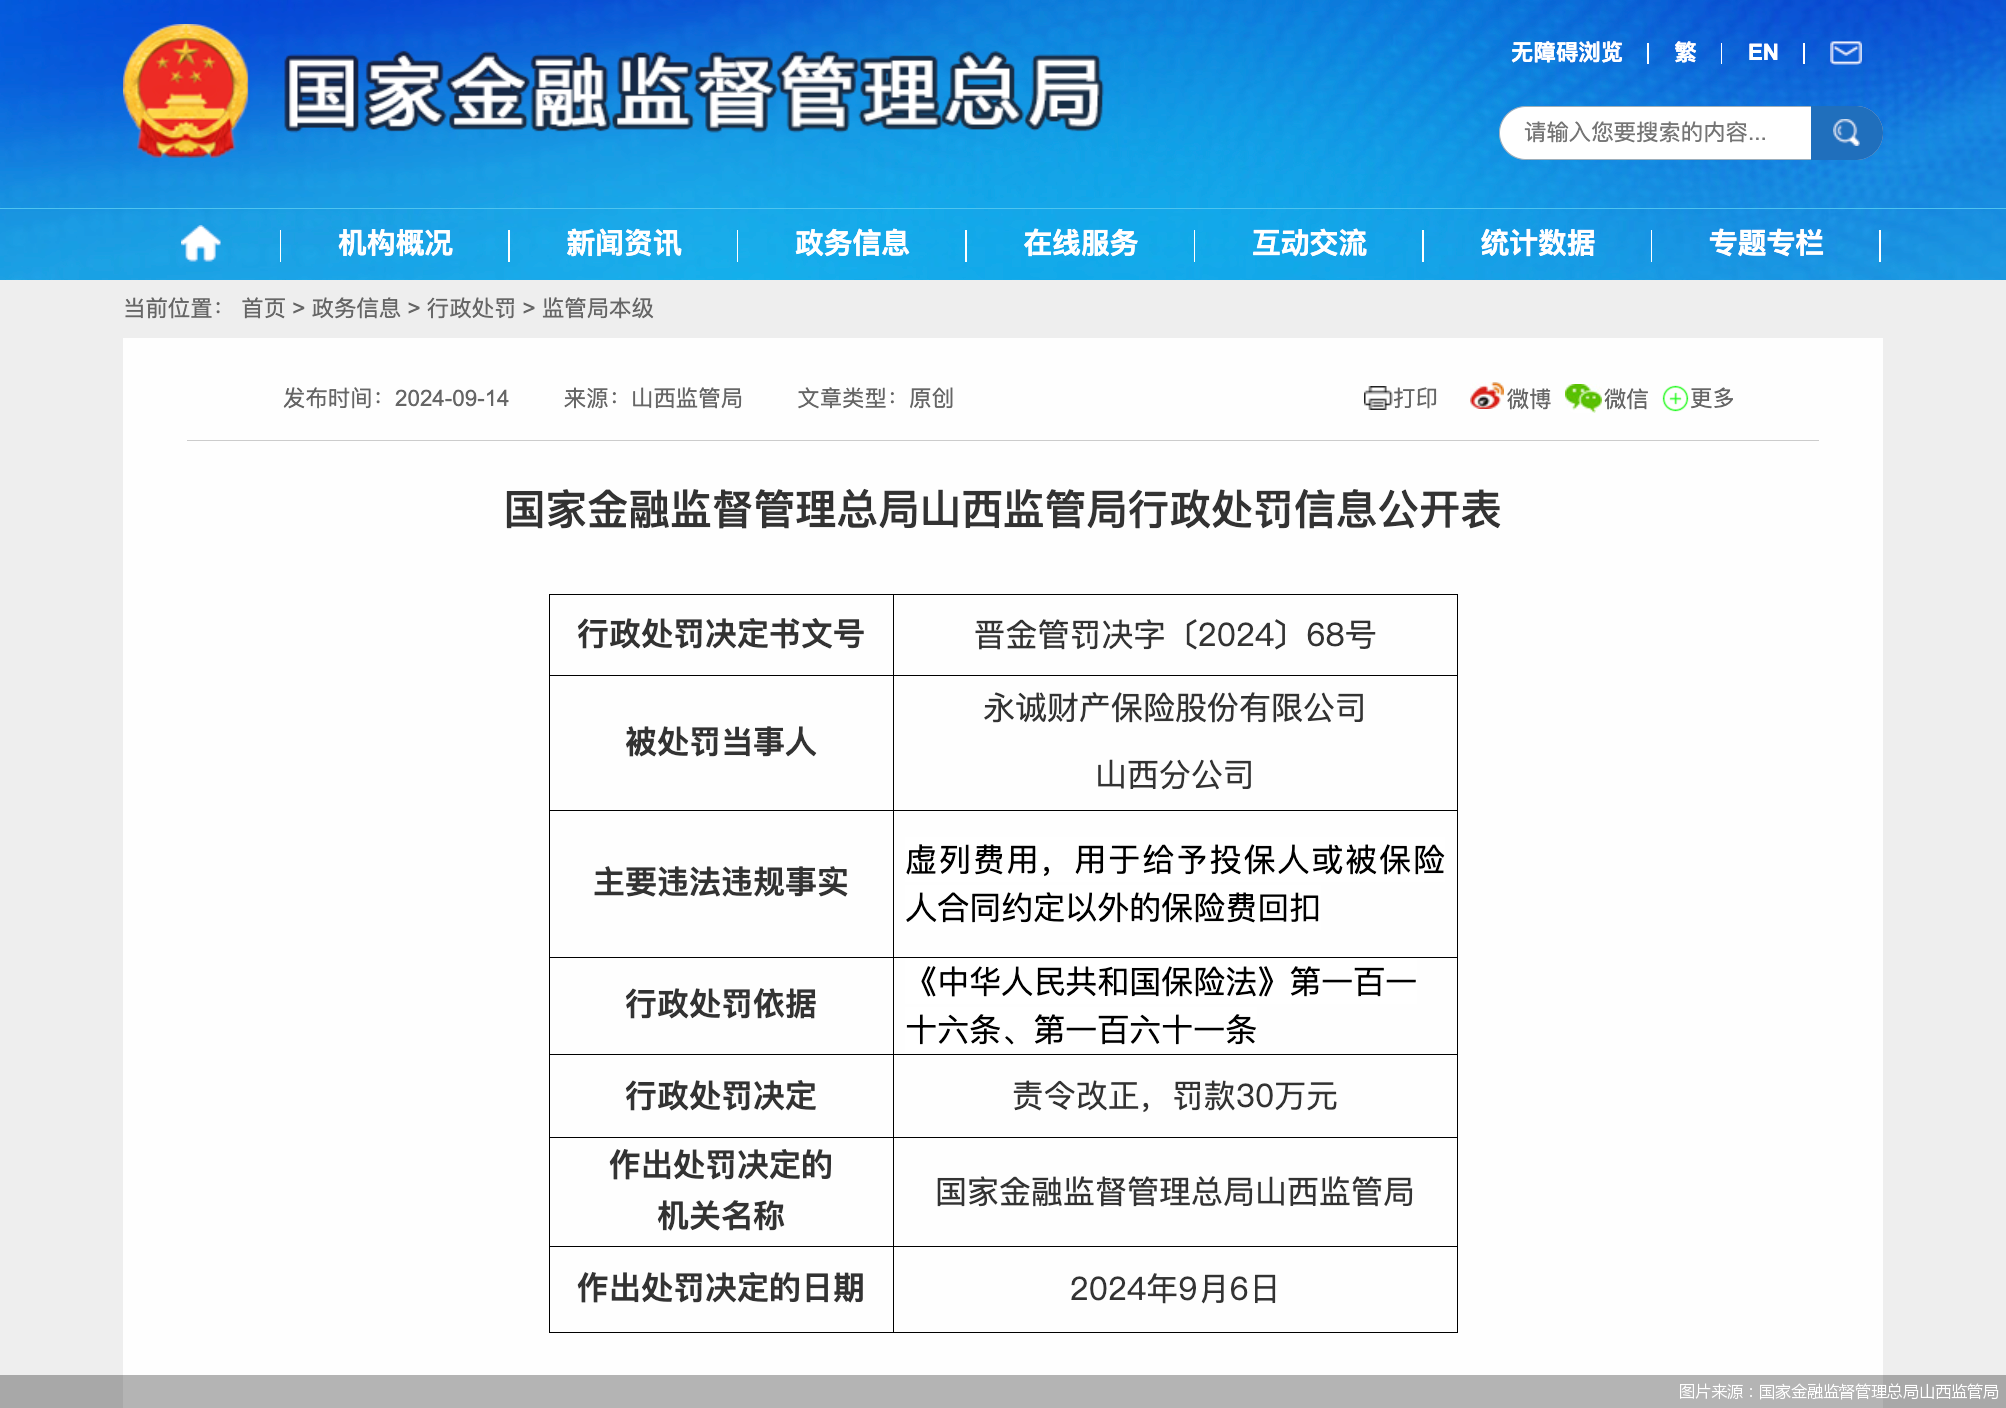The width and height of the screenshot is (2006, 1408).
Task: Select header cell 主要违法违规事实
Action: [721, 884]
